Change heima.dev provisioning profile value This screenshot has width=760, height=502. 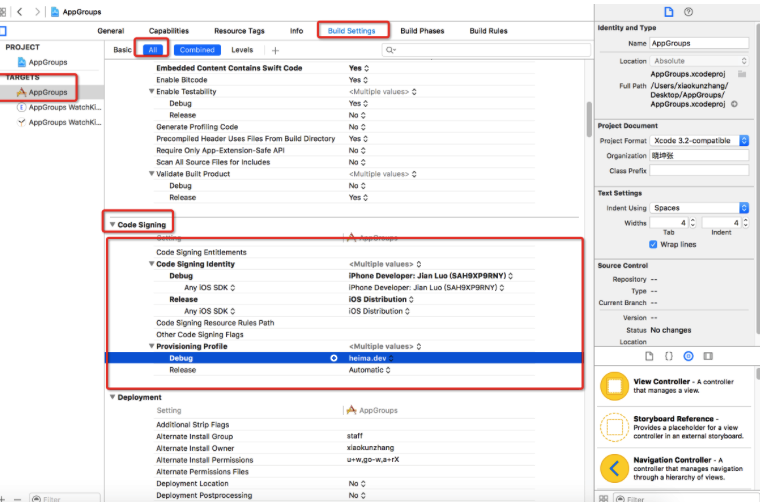click(x=371, y=358)
